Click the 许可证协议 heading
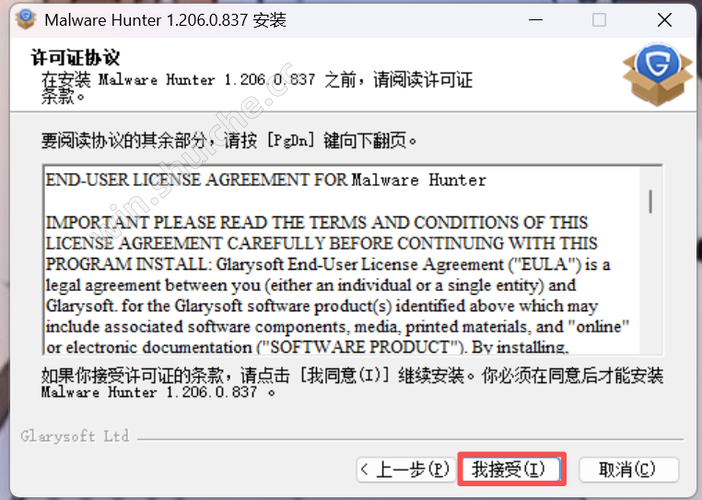Image resolution: width=702 pixels, height=500 pixels. tap(75, 57)
